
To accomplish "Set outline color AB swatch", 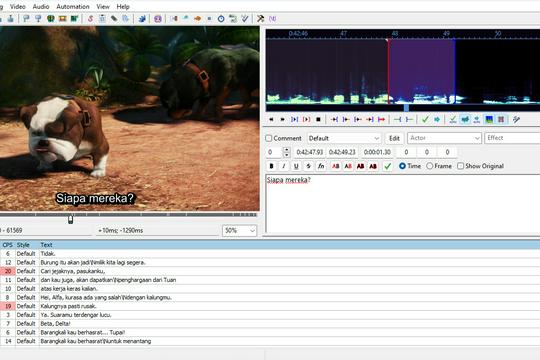I will (x=361, y=166).
